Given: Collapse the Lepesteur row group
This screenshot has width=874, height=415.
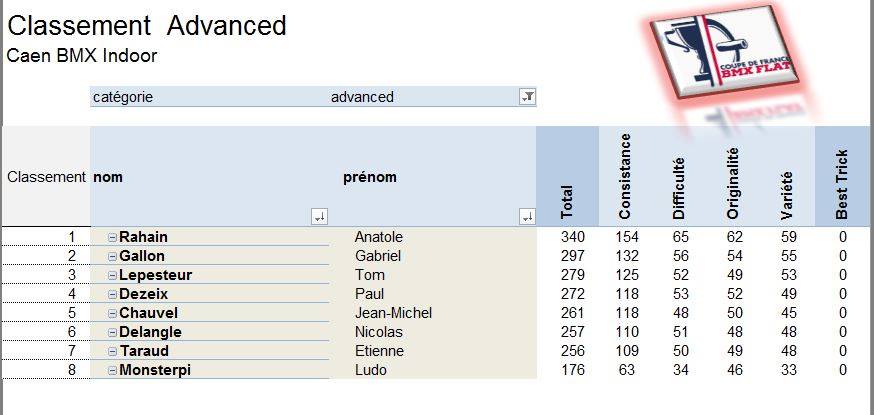Looking at the screenshot, I should tap(113, 275).
